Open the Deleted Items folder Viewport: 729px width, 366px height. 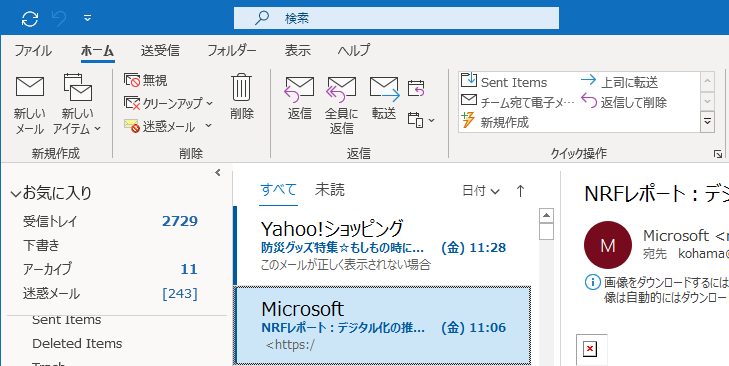(77, 344)
